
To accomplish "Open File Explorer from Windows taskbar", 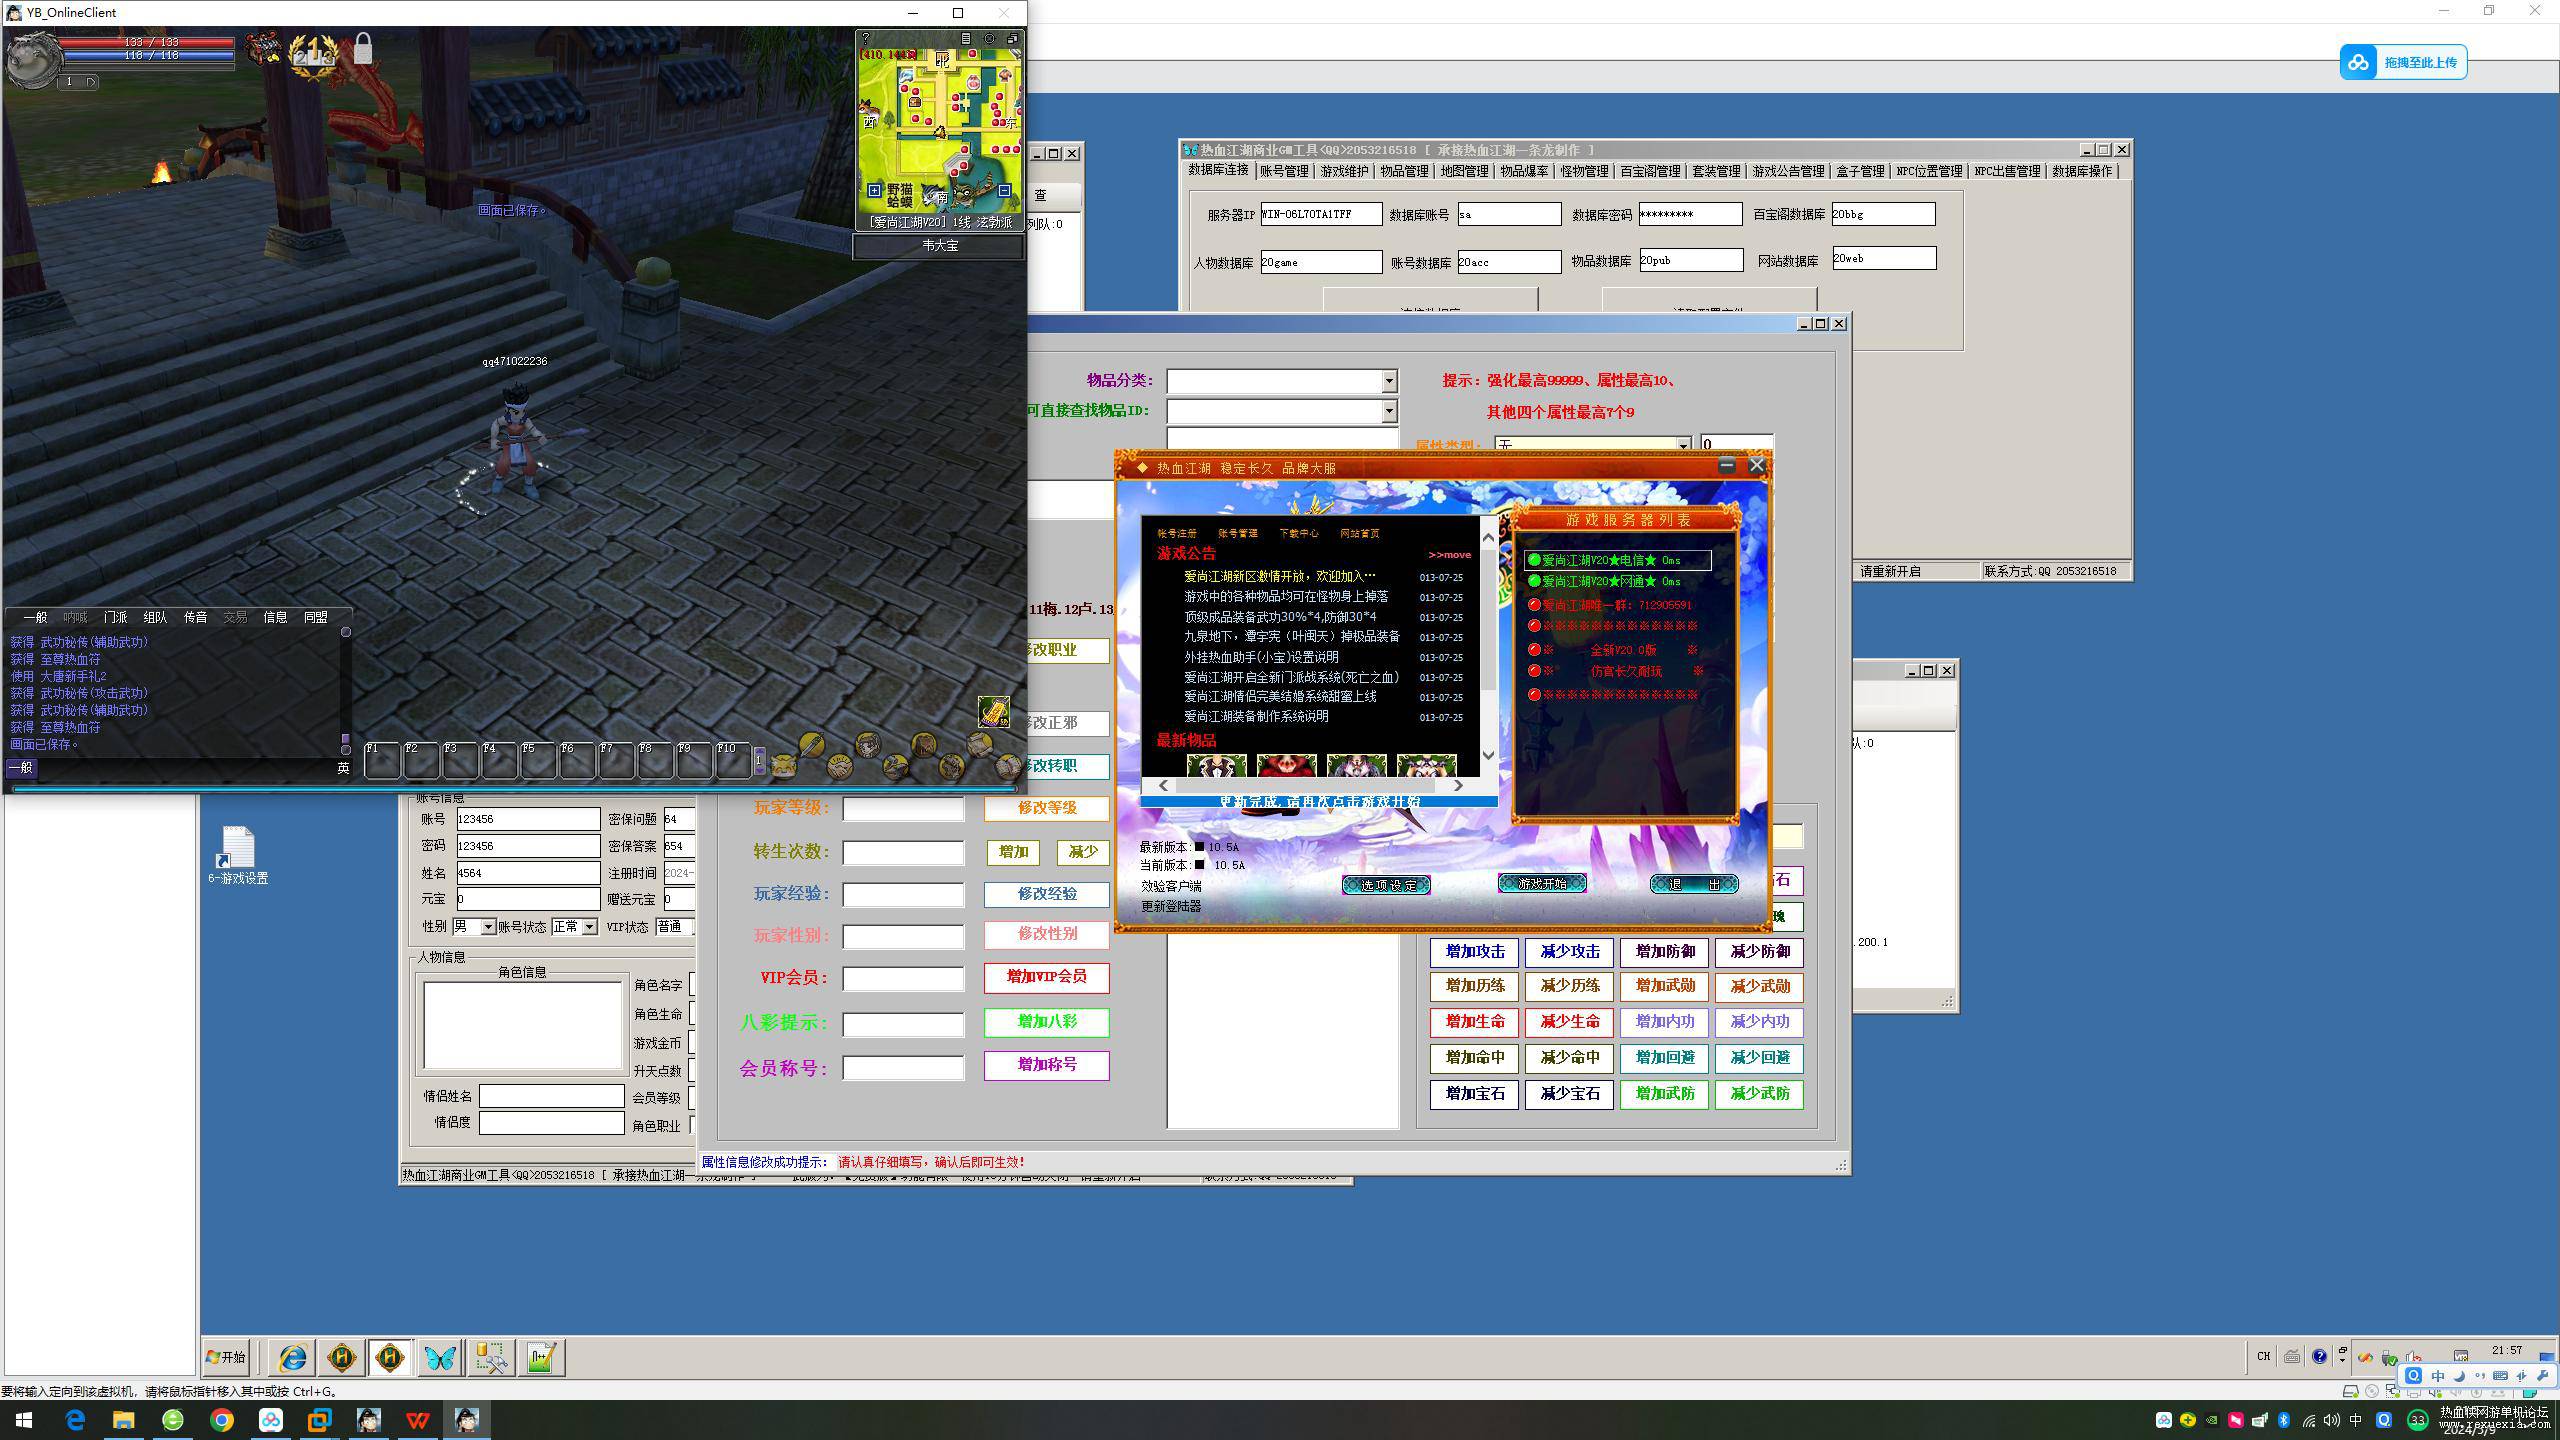I will pos(123,1420).
